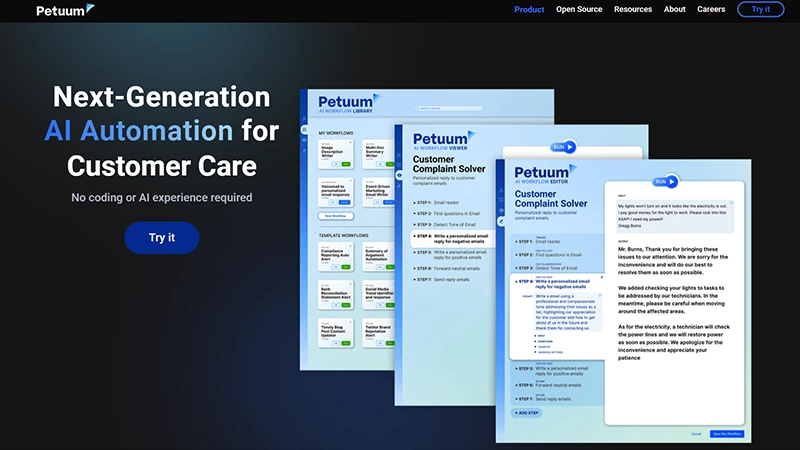
Task: Click green Run button on Image Description Writer card
Action: (346, 164)
